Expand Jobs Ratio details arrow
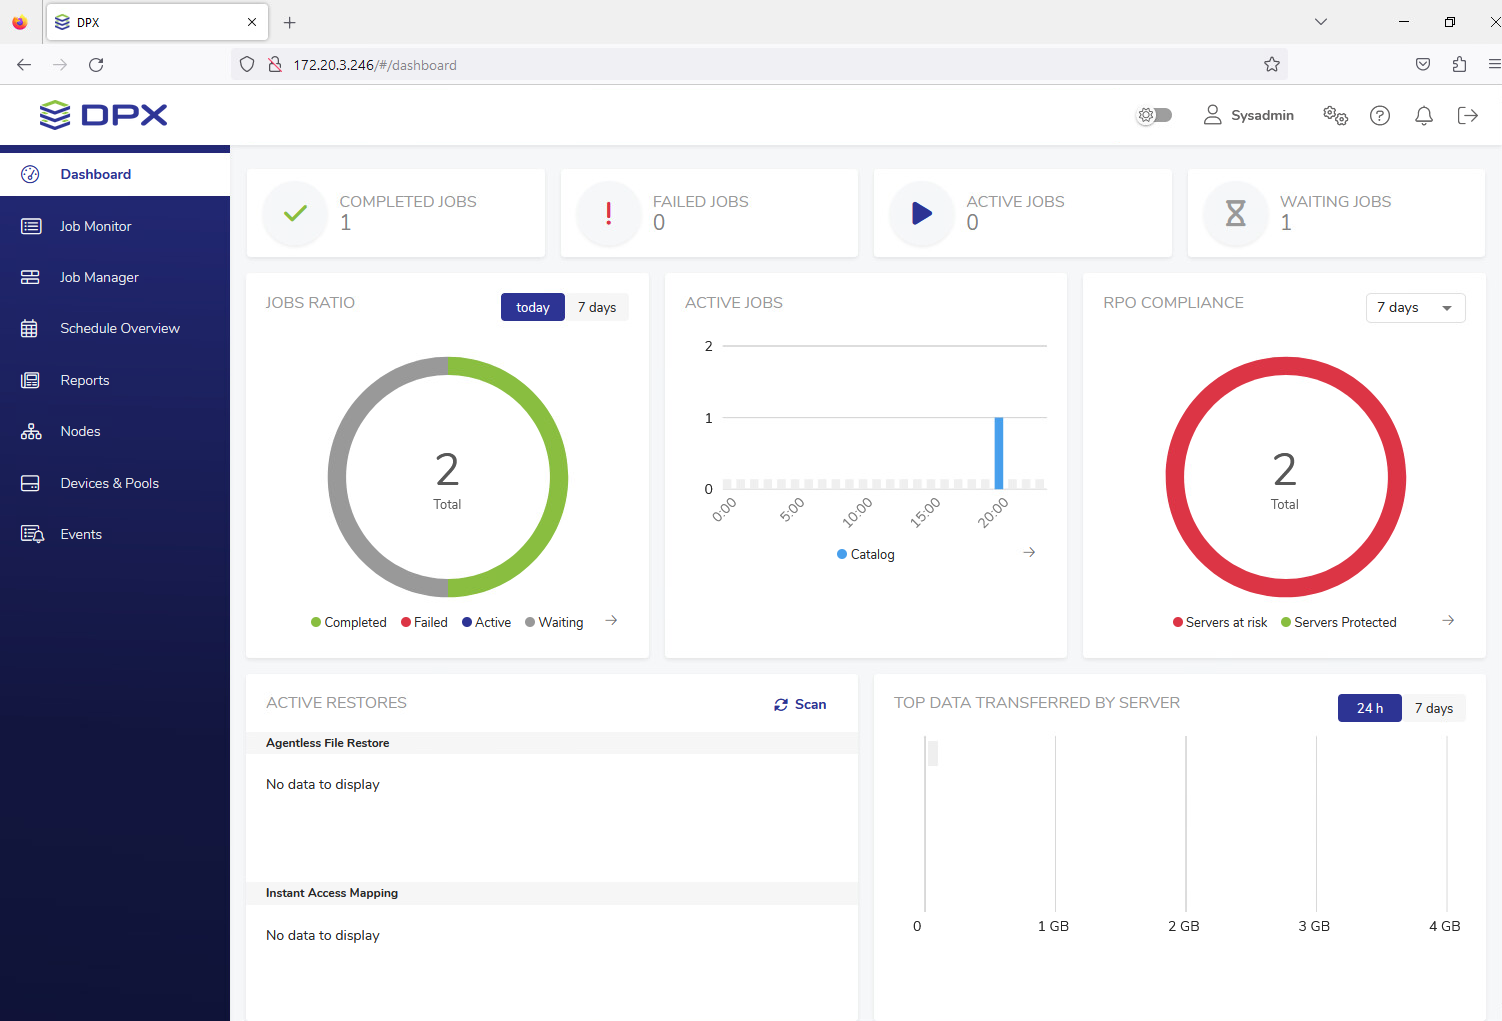 point(611,621)
